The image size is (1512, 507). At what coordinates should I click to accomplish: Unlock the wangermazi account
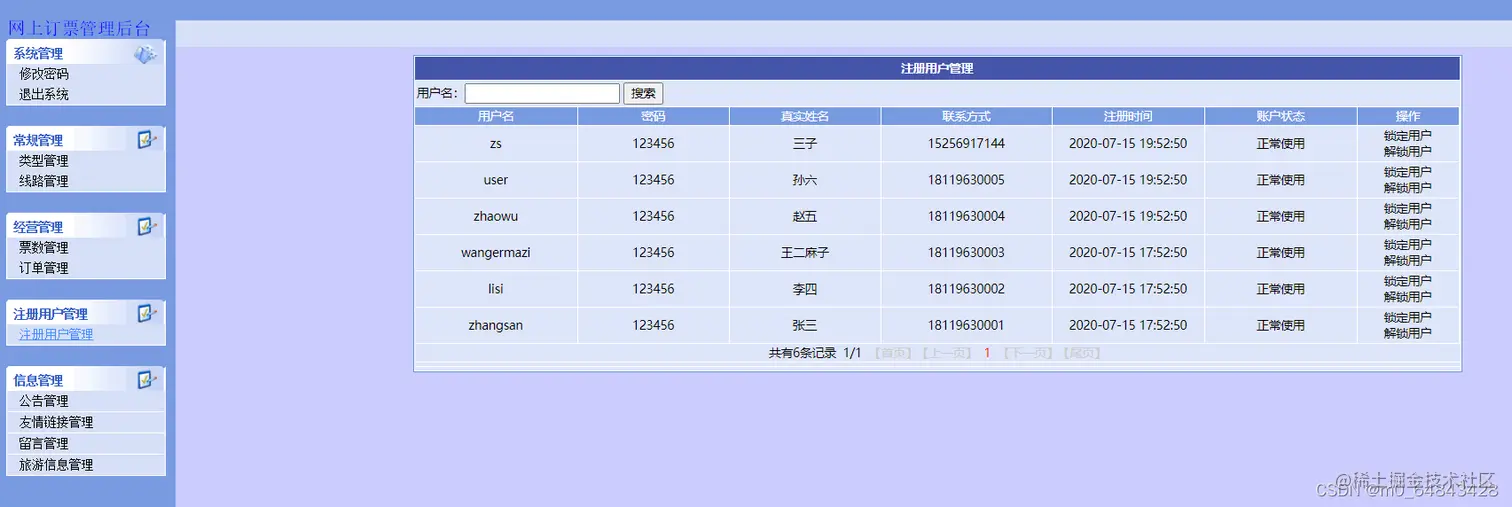pyautogui.click(x=1407, y=261)
